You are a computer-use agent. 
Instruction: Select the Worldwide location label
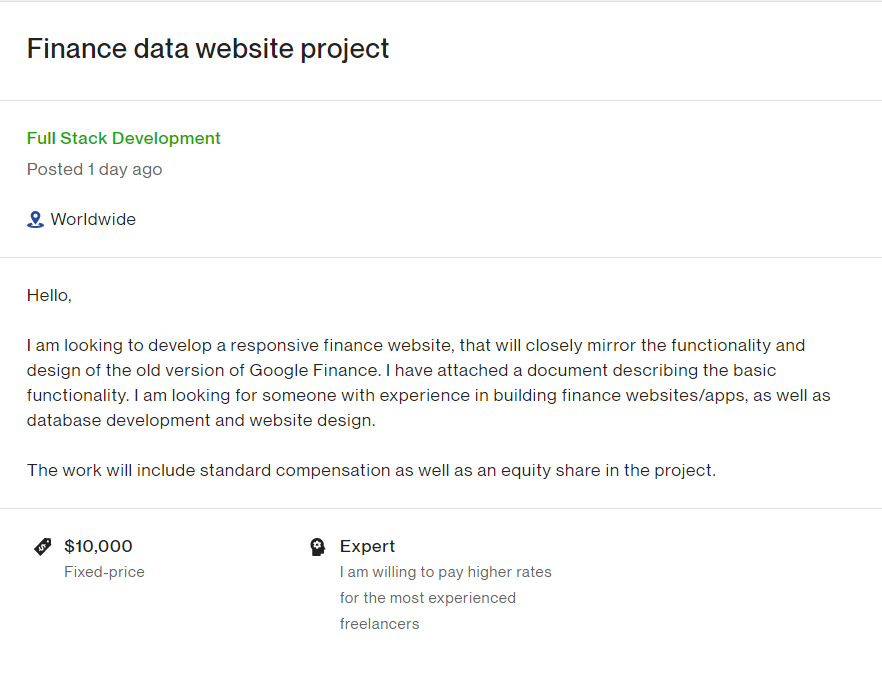pos(93,219)
